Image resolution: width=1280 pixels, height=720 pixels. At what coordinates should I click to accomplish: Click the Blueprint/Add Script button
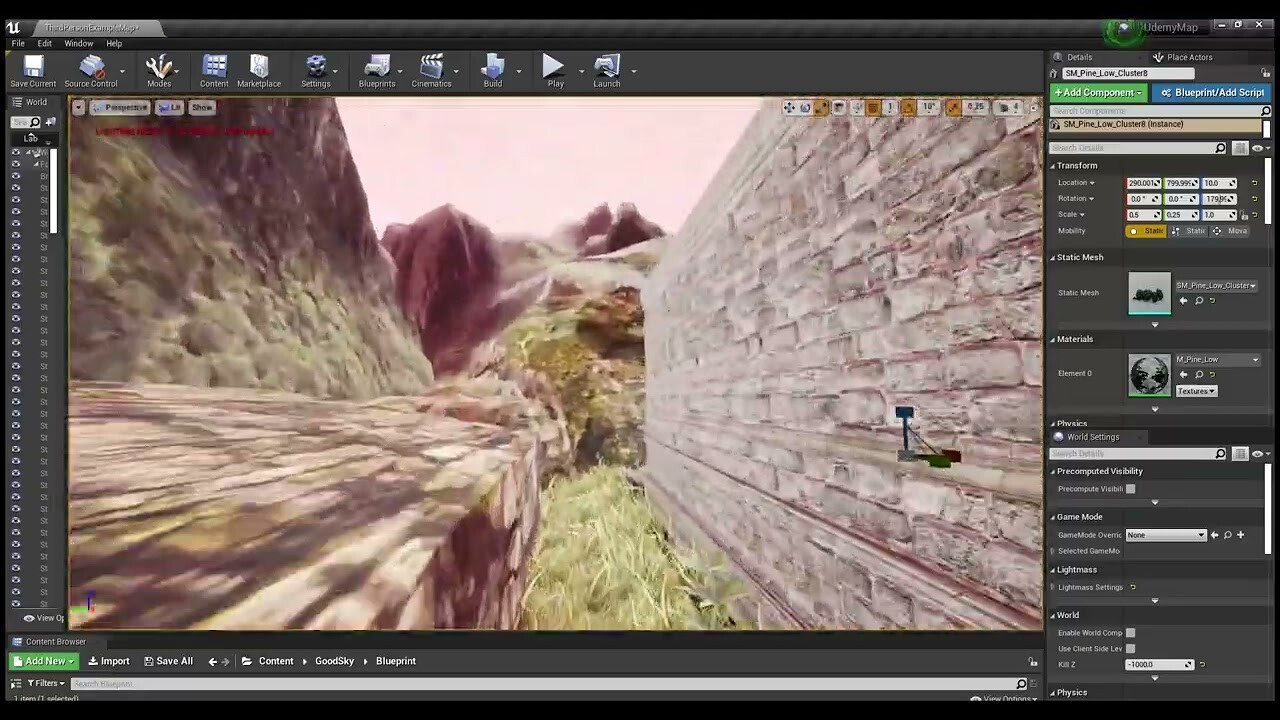click(1214, 92)
